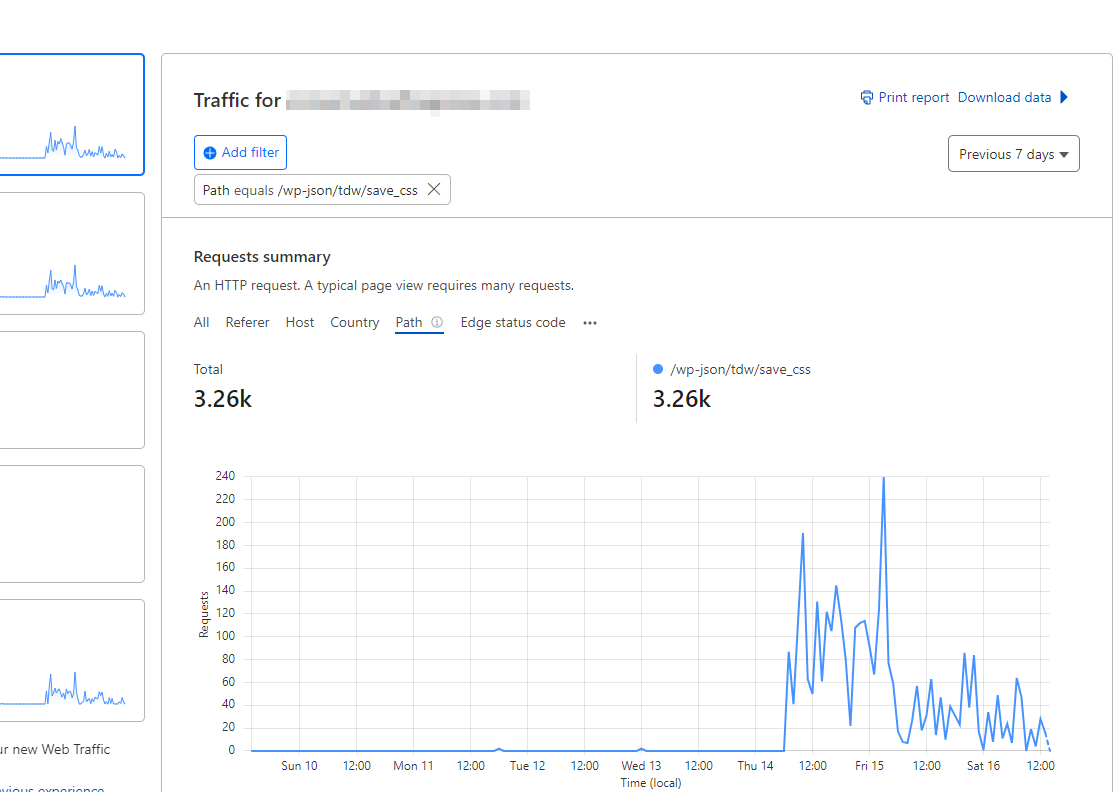Click the chart peak at Fri 15
The image size is (1120, 792).
coord(884,478)
